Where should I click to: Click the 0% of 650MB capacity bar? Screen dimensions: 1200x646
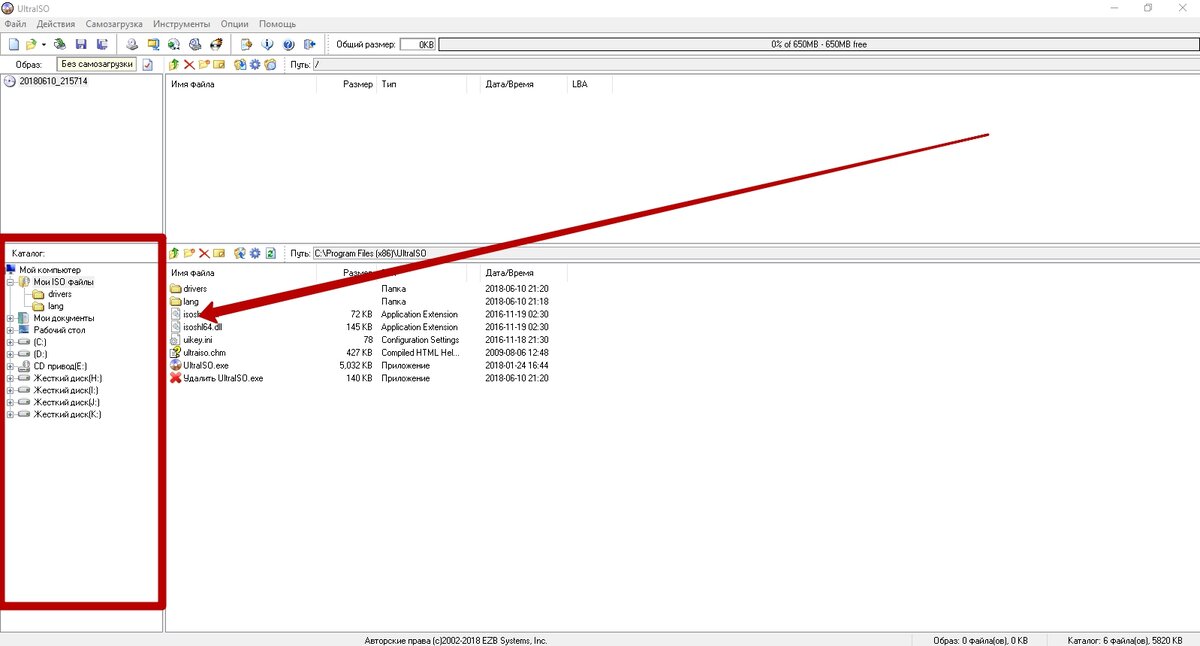pos(818,44)
